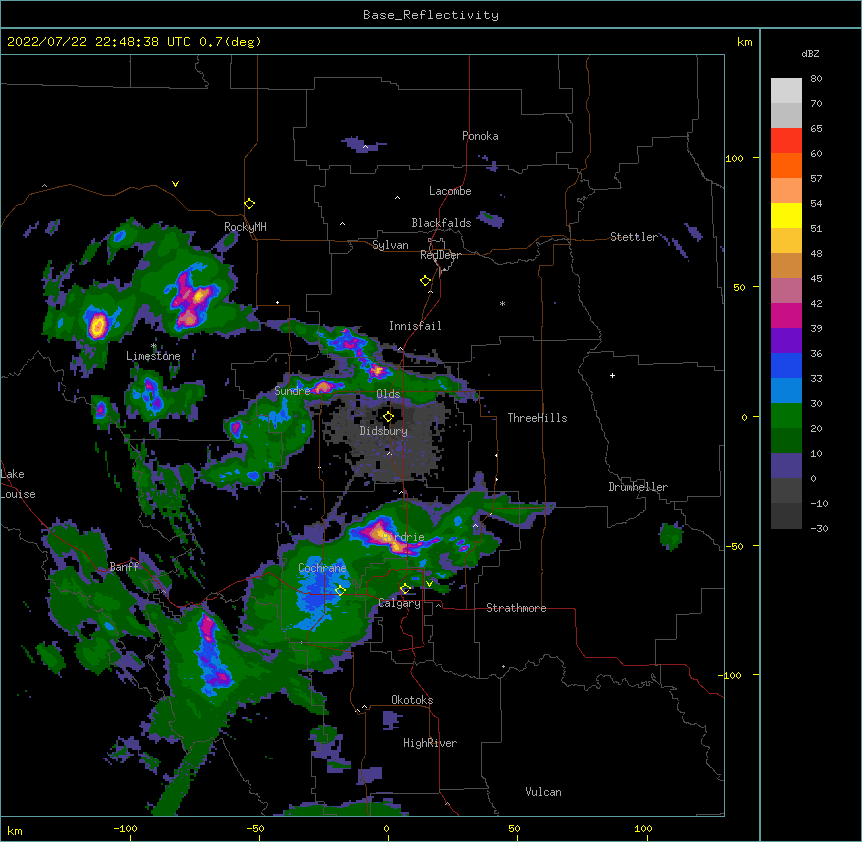Click the RedDeer city label
Screen dimensions: 862x842
point(440,255)
